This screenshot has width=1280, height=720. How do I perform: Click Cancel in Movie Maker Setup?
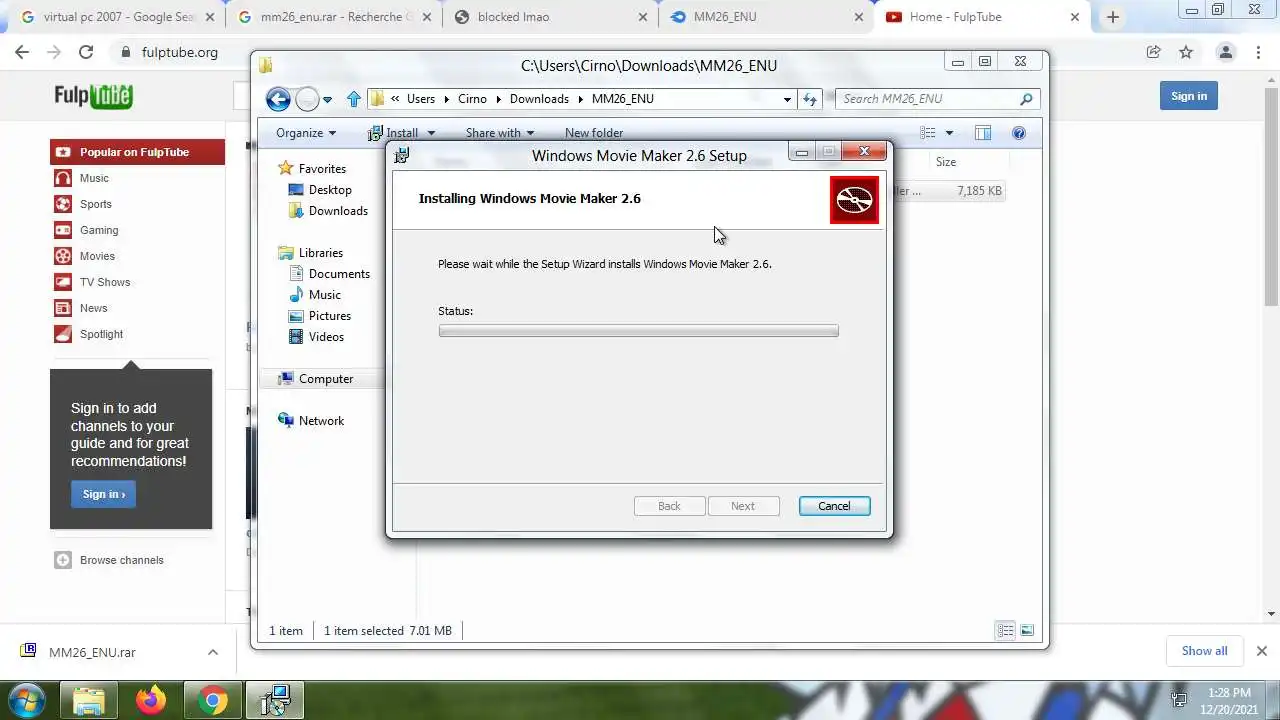[x=834, y=506]
